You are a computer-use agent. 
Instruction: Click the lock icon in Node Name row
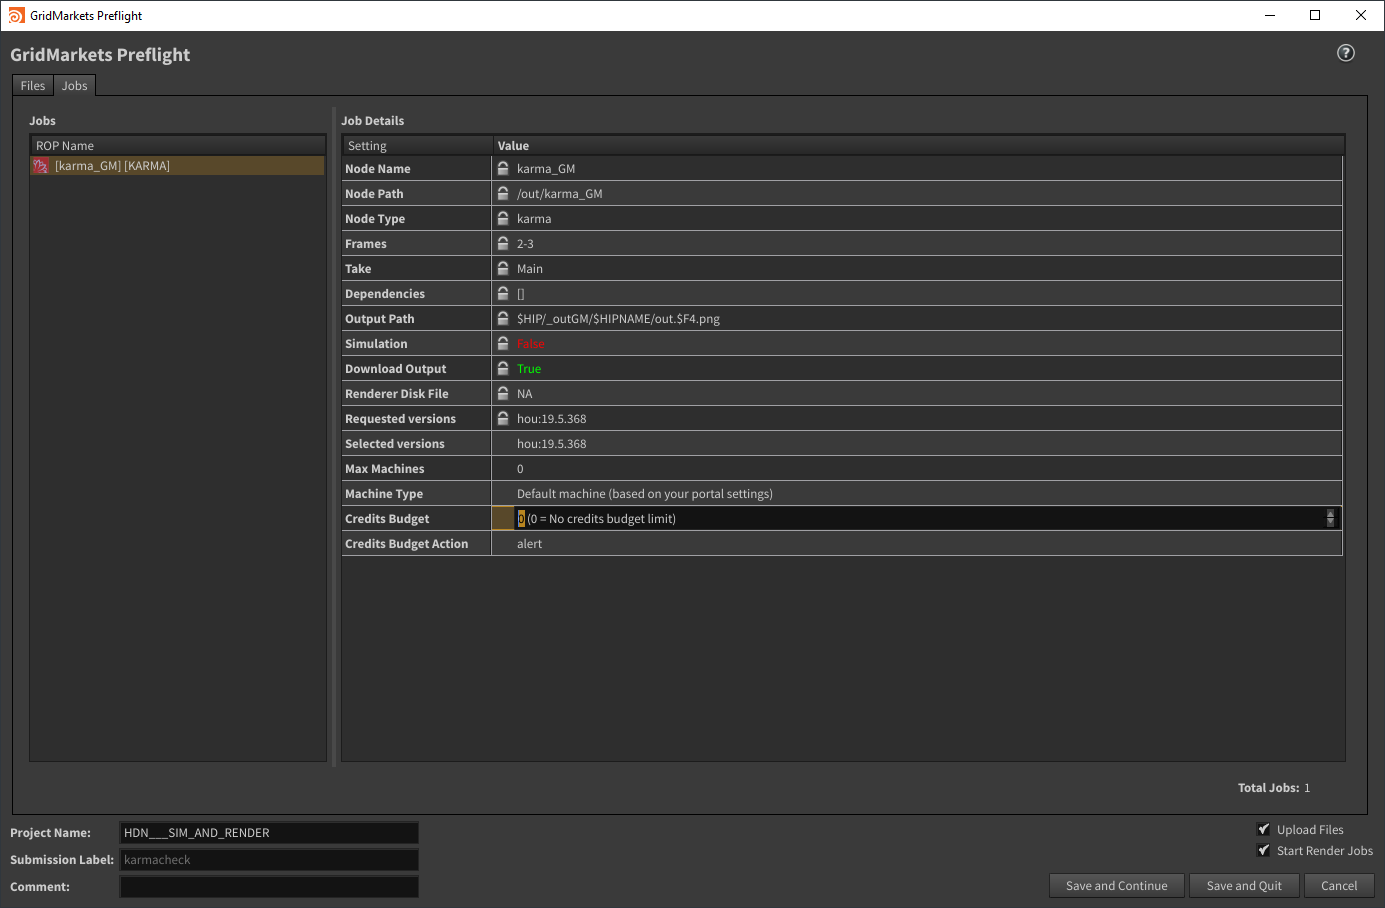click(503, 168)
